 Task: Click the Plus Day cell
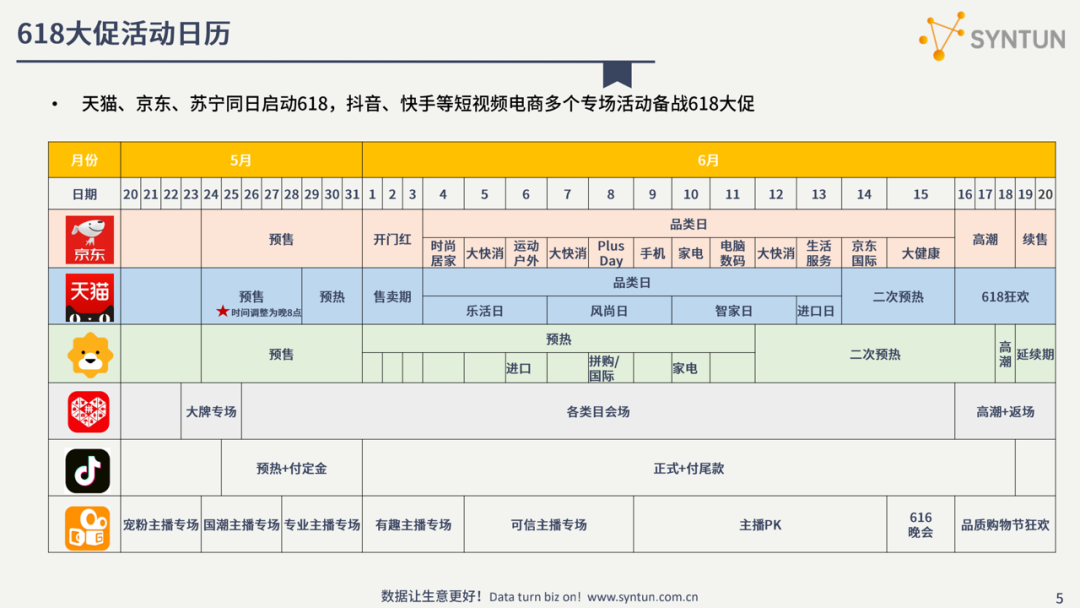pos(611,253)
